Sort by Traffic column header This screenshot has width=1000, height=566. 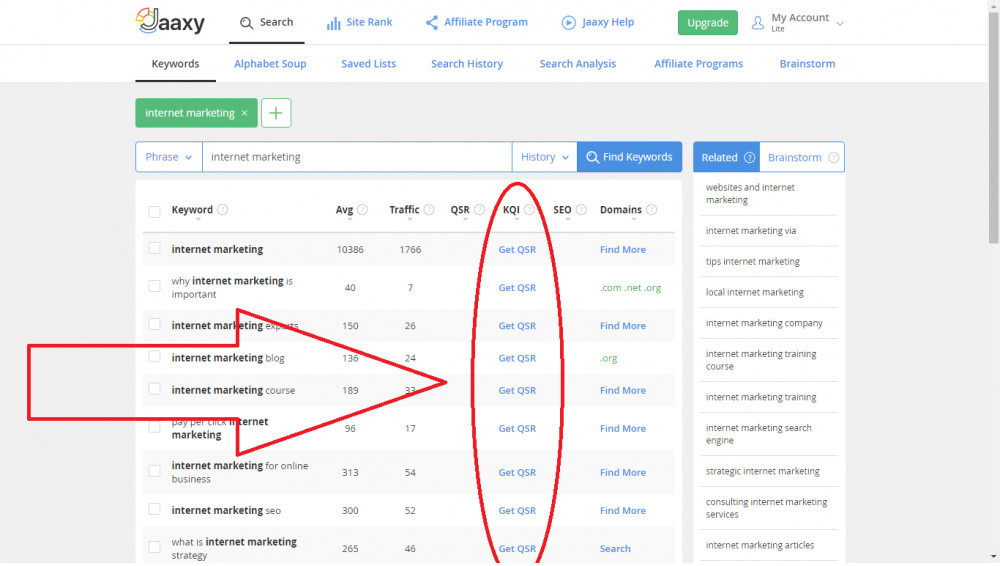point(404,209)
